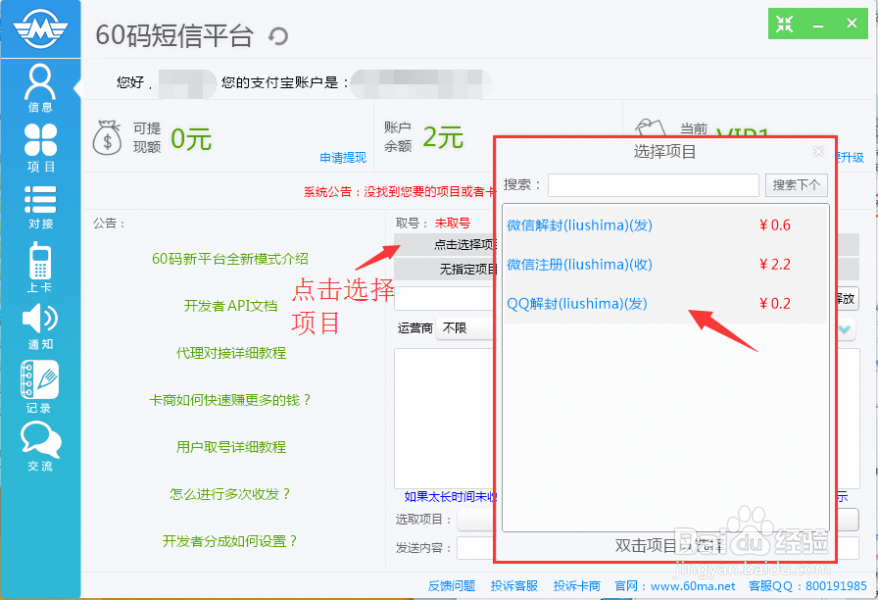The image size is (878, 600).
Task: Open the 交流 chat section
Action: pos(40,445)
